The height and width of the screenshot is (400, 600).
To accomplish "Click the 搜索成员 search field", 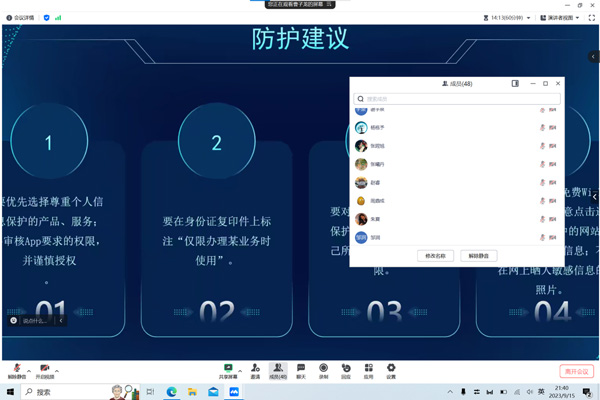I will (457, 99).
